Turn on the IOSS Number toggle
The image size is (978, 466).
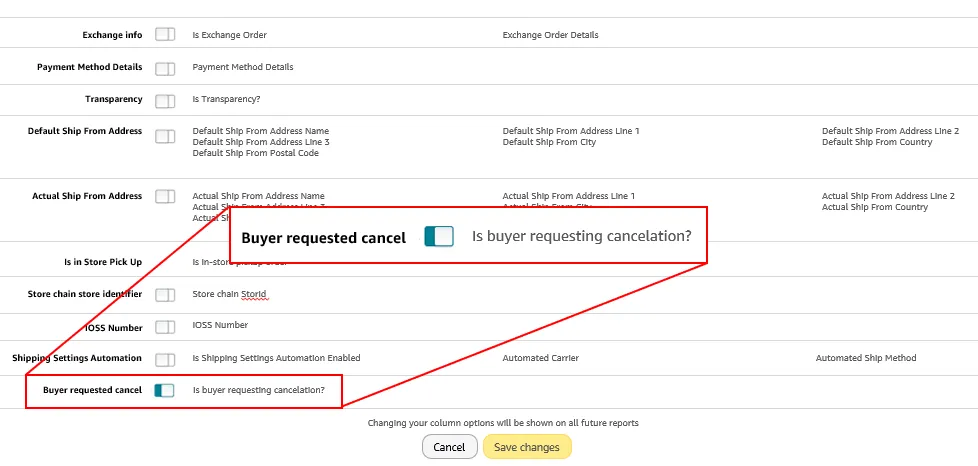click(x=165, y=327)
